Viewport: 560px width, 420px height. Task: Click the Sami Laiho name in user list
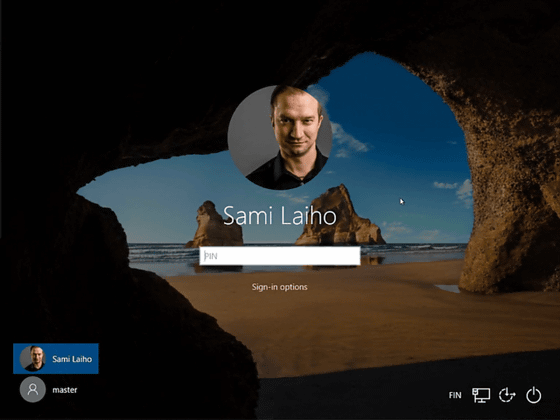(72, 359)
